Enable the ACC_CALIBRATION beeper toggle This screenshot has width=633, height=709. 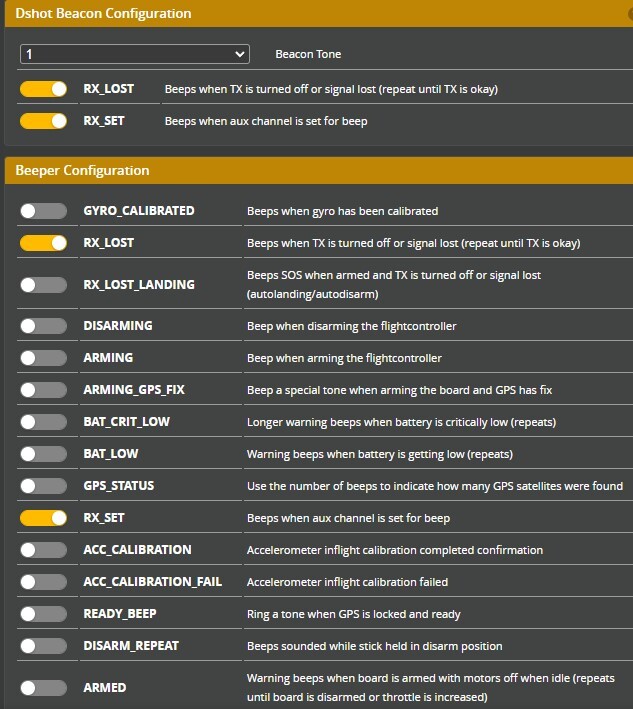tap(43, 550)
